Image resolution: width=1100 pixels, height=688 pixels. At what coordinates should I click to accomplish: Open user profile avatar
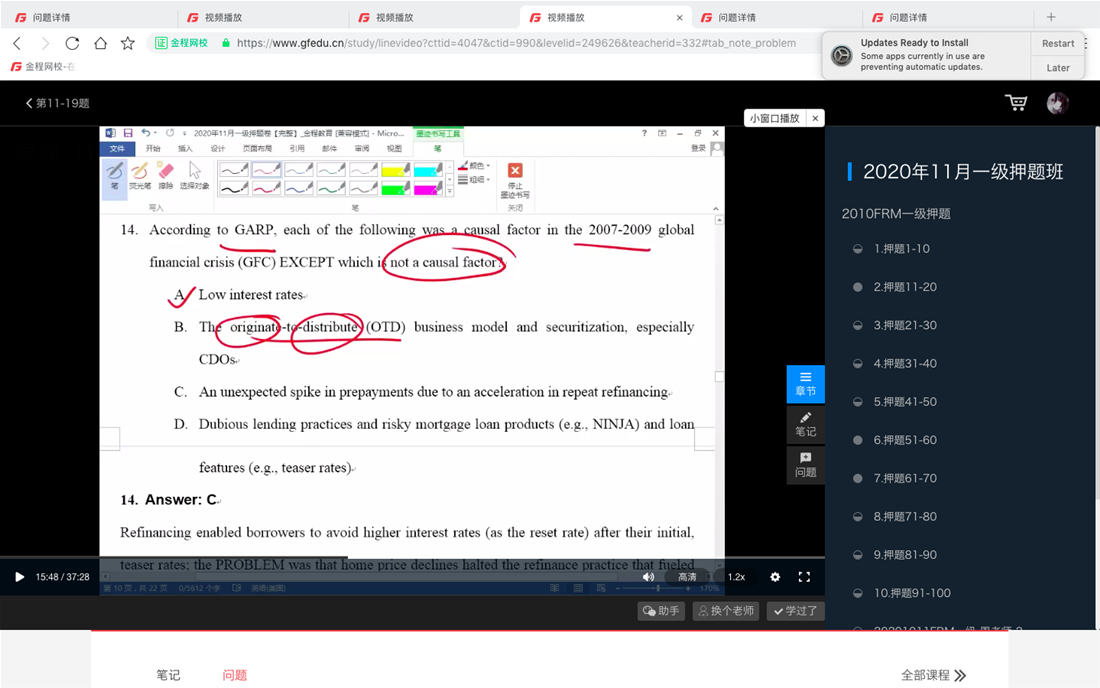[x=1057, y=103]
